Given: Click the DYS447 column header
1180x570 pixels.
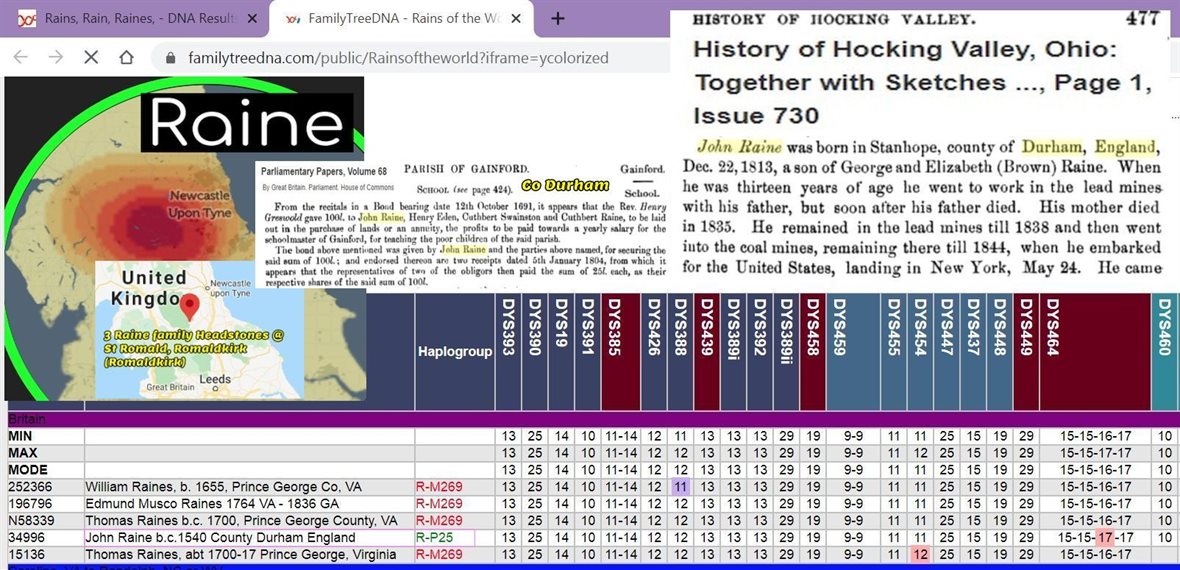Looking at the screenshot, I should (x=946, y=352).
